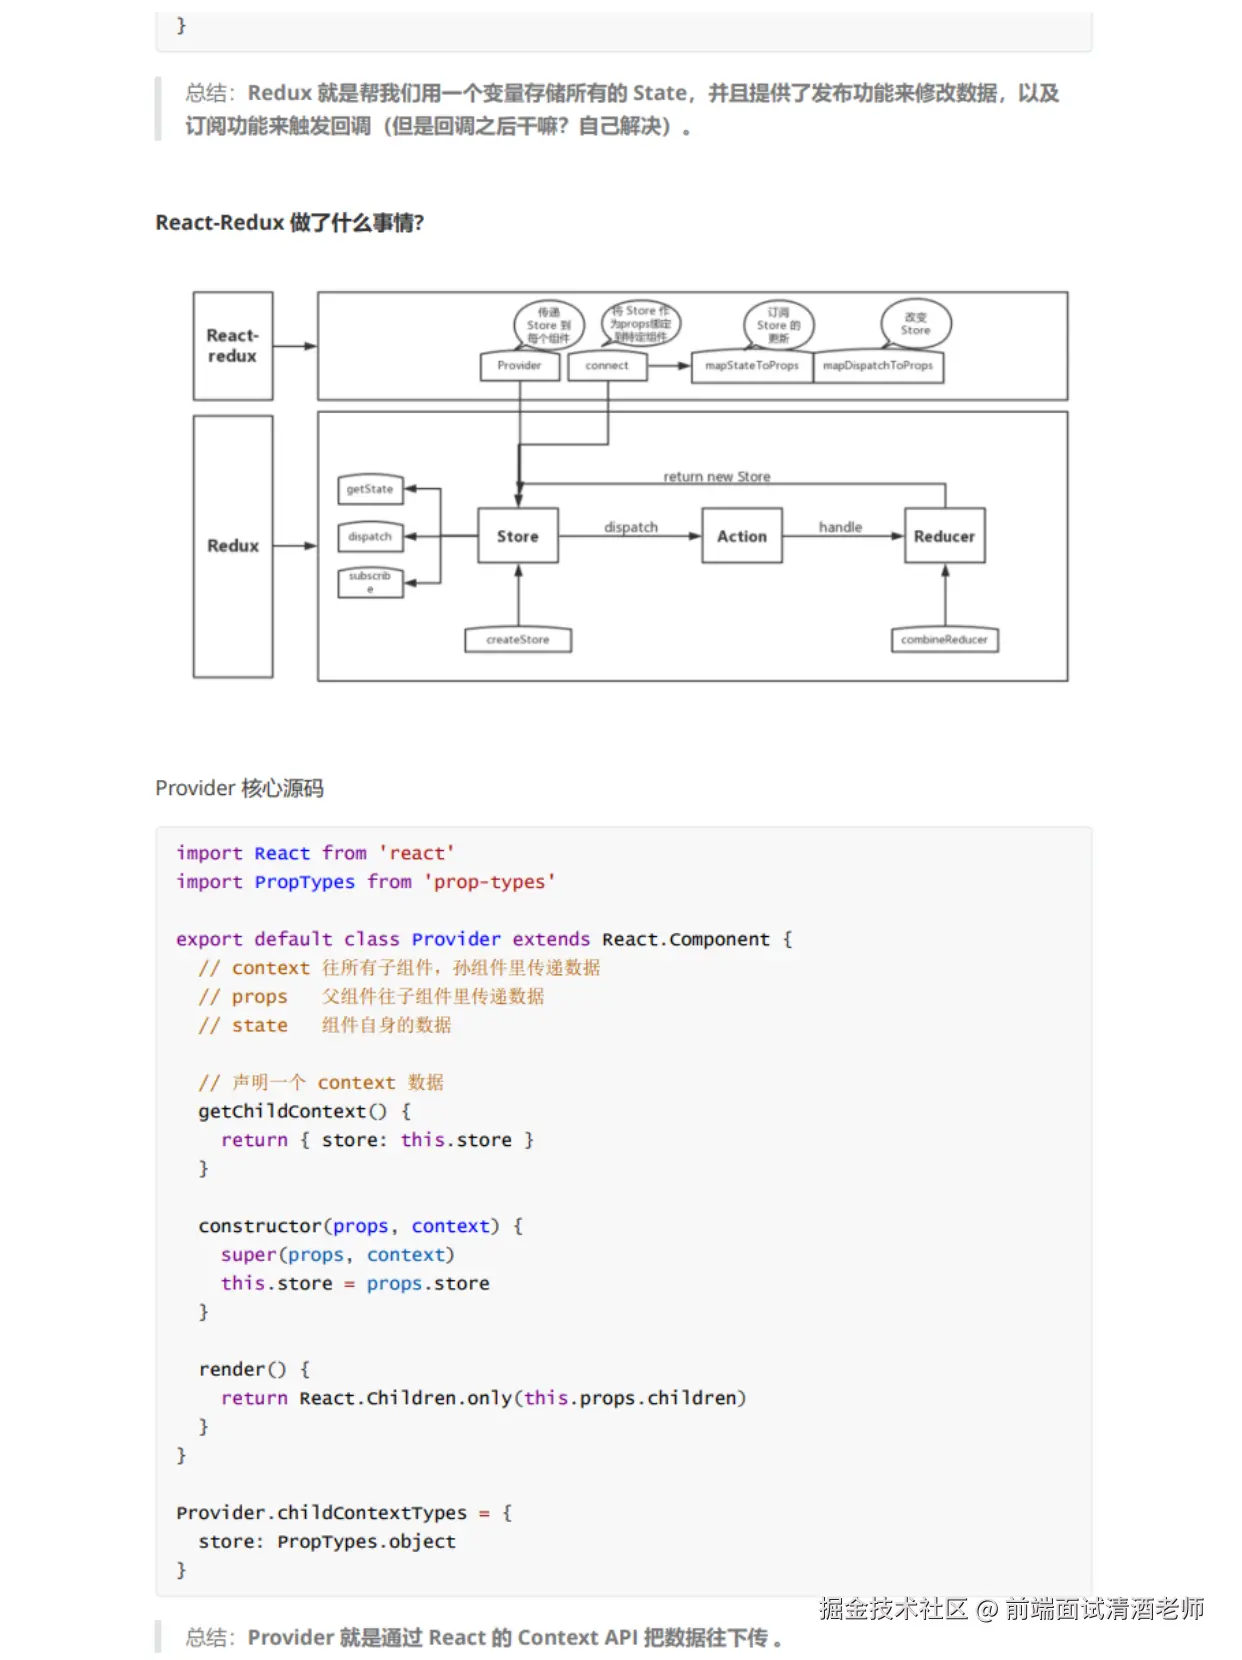Click the line "import PropTypes from 'prop-types'"
The width and height of the screenshot is (1242, 1660).
point(366,882)
